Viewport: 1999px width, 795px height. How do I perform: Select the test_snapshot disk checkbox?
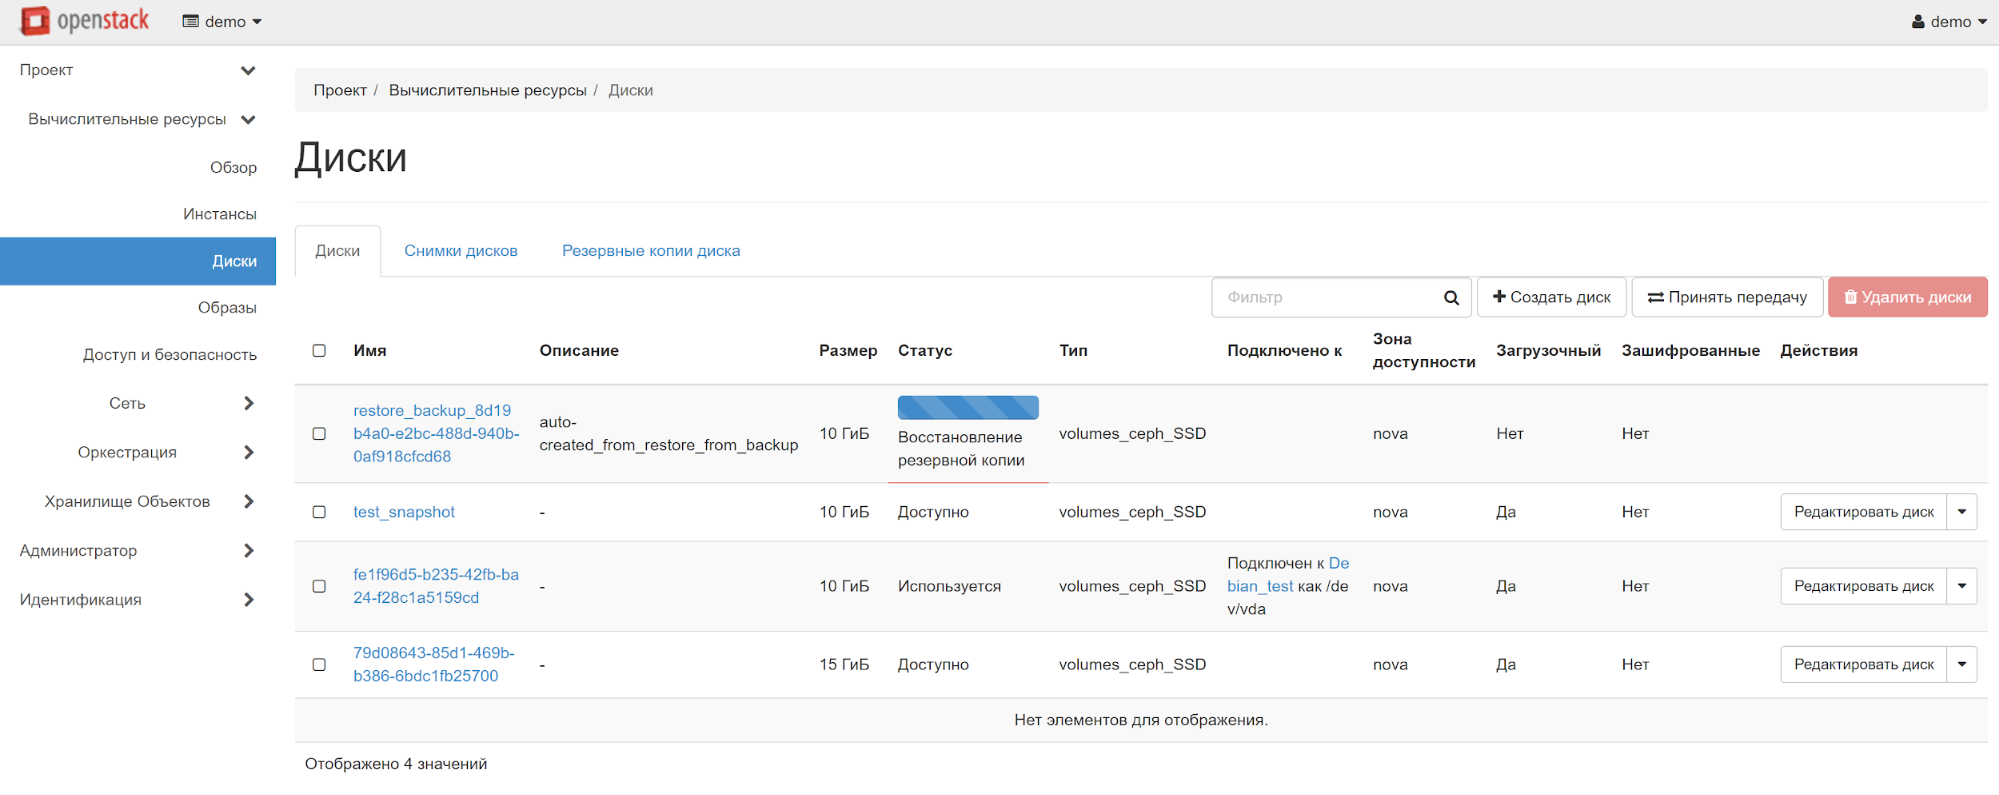319,512
